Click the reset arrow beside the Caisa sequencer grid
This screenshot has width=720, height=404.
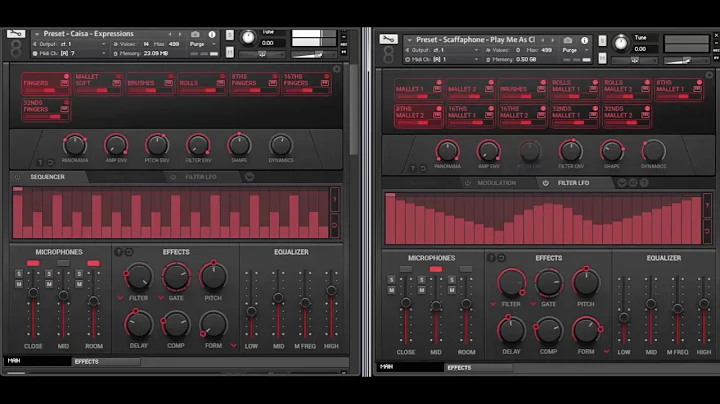tap(335, 225)
